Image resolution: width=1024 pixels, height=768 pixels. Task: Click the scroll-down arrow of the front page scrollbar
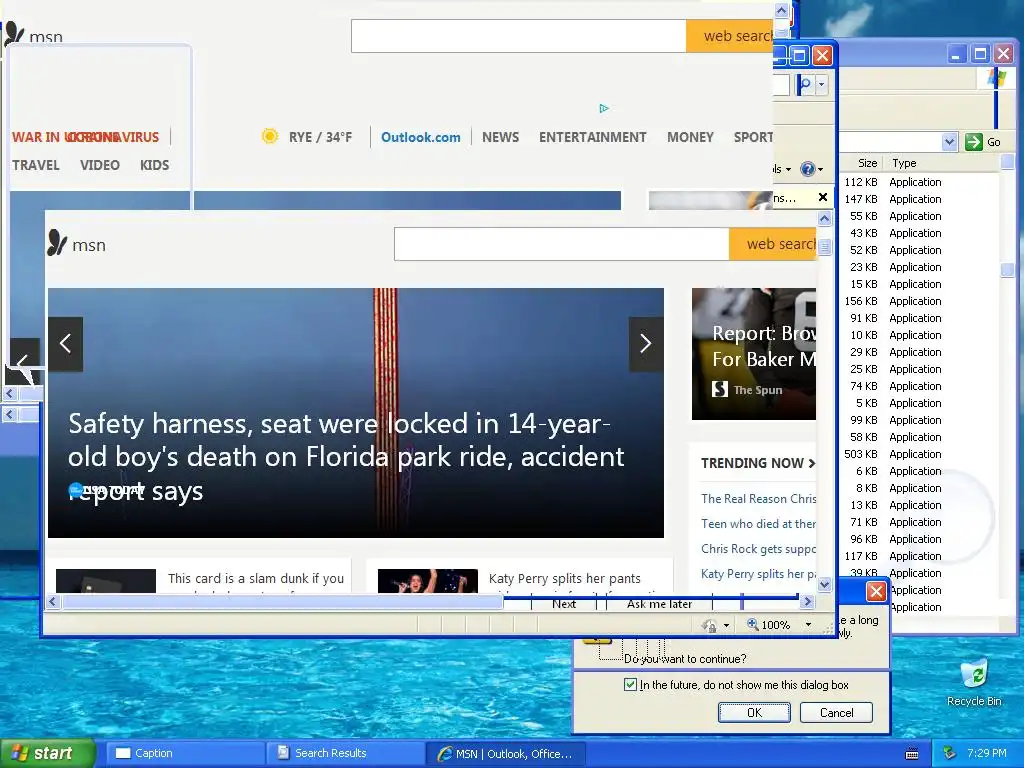point(825,584)
